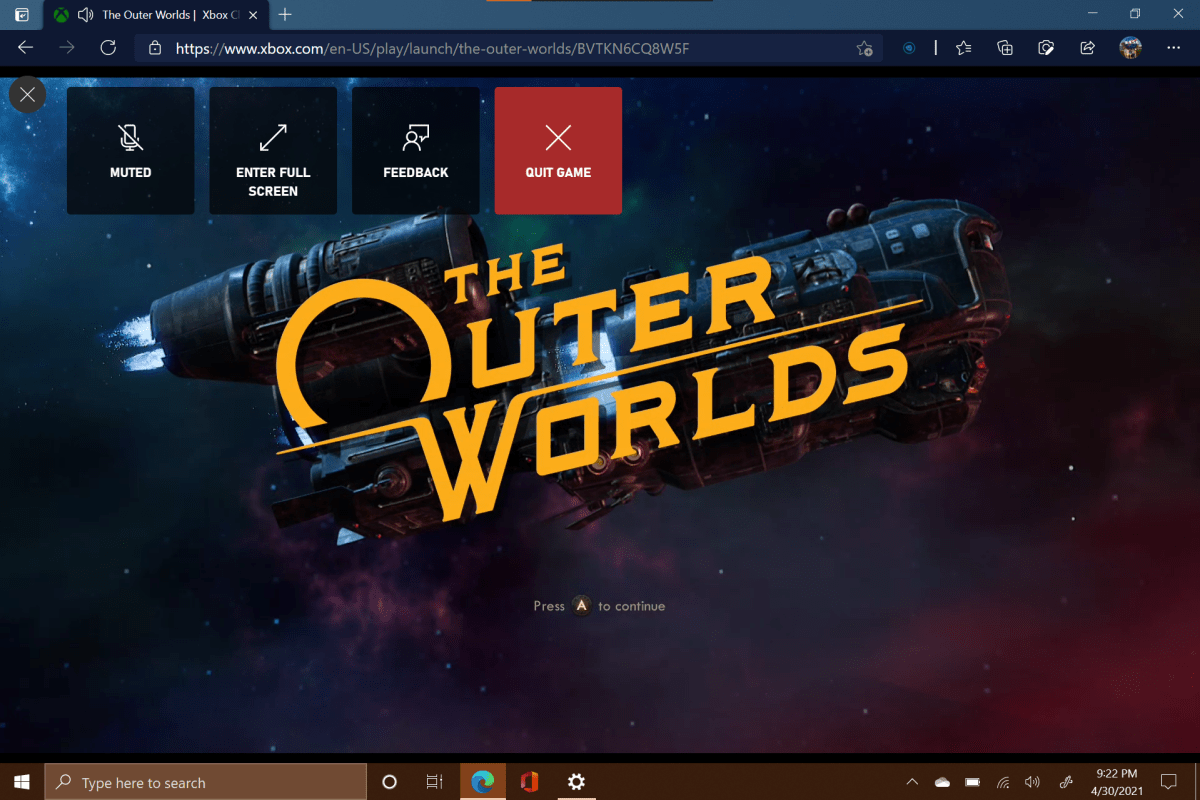This screenshot has height=800, width=1200.
Task: Open the Collections icon
Action: click(x=1005, y=48)
